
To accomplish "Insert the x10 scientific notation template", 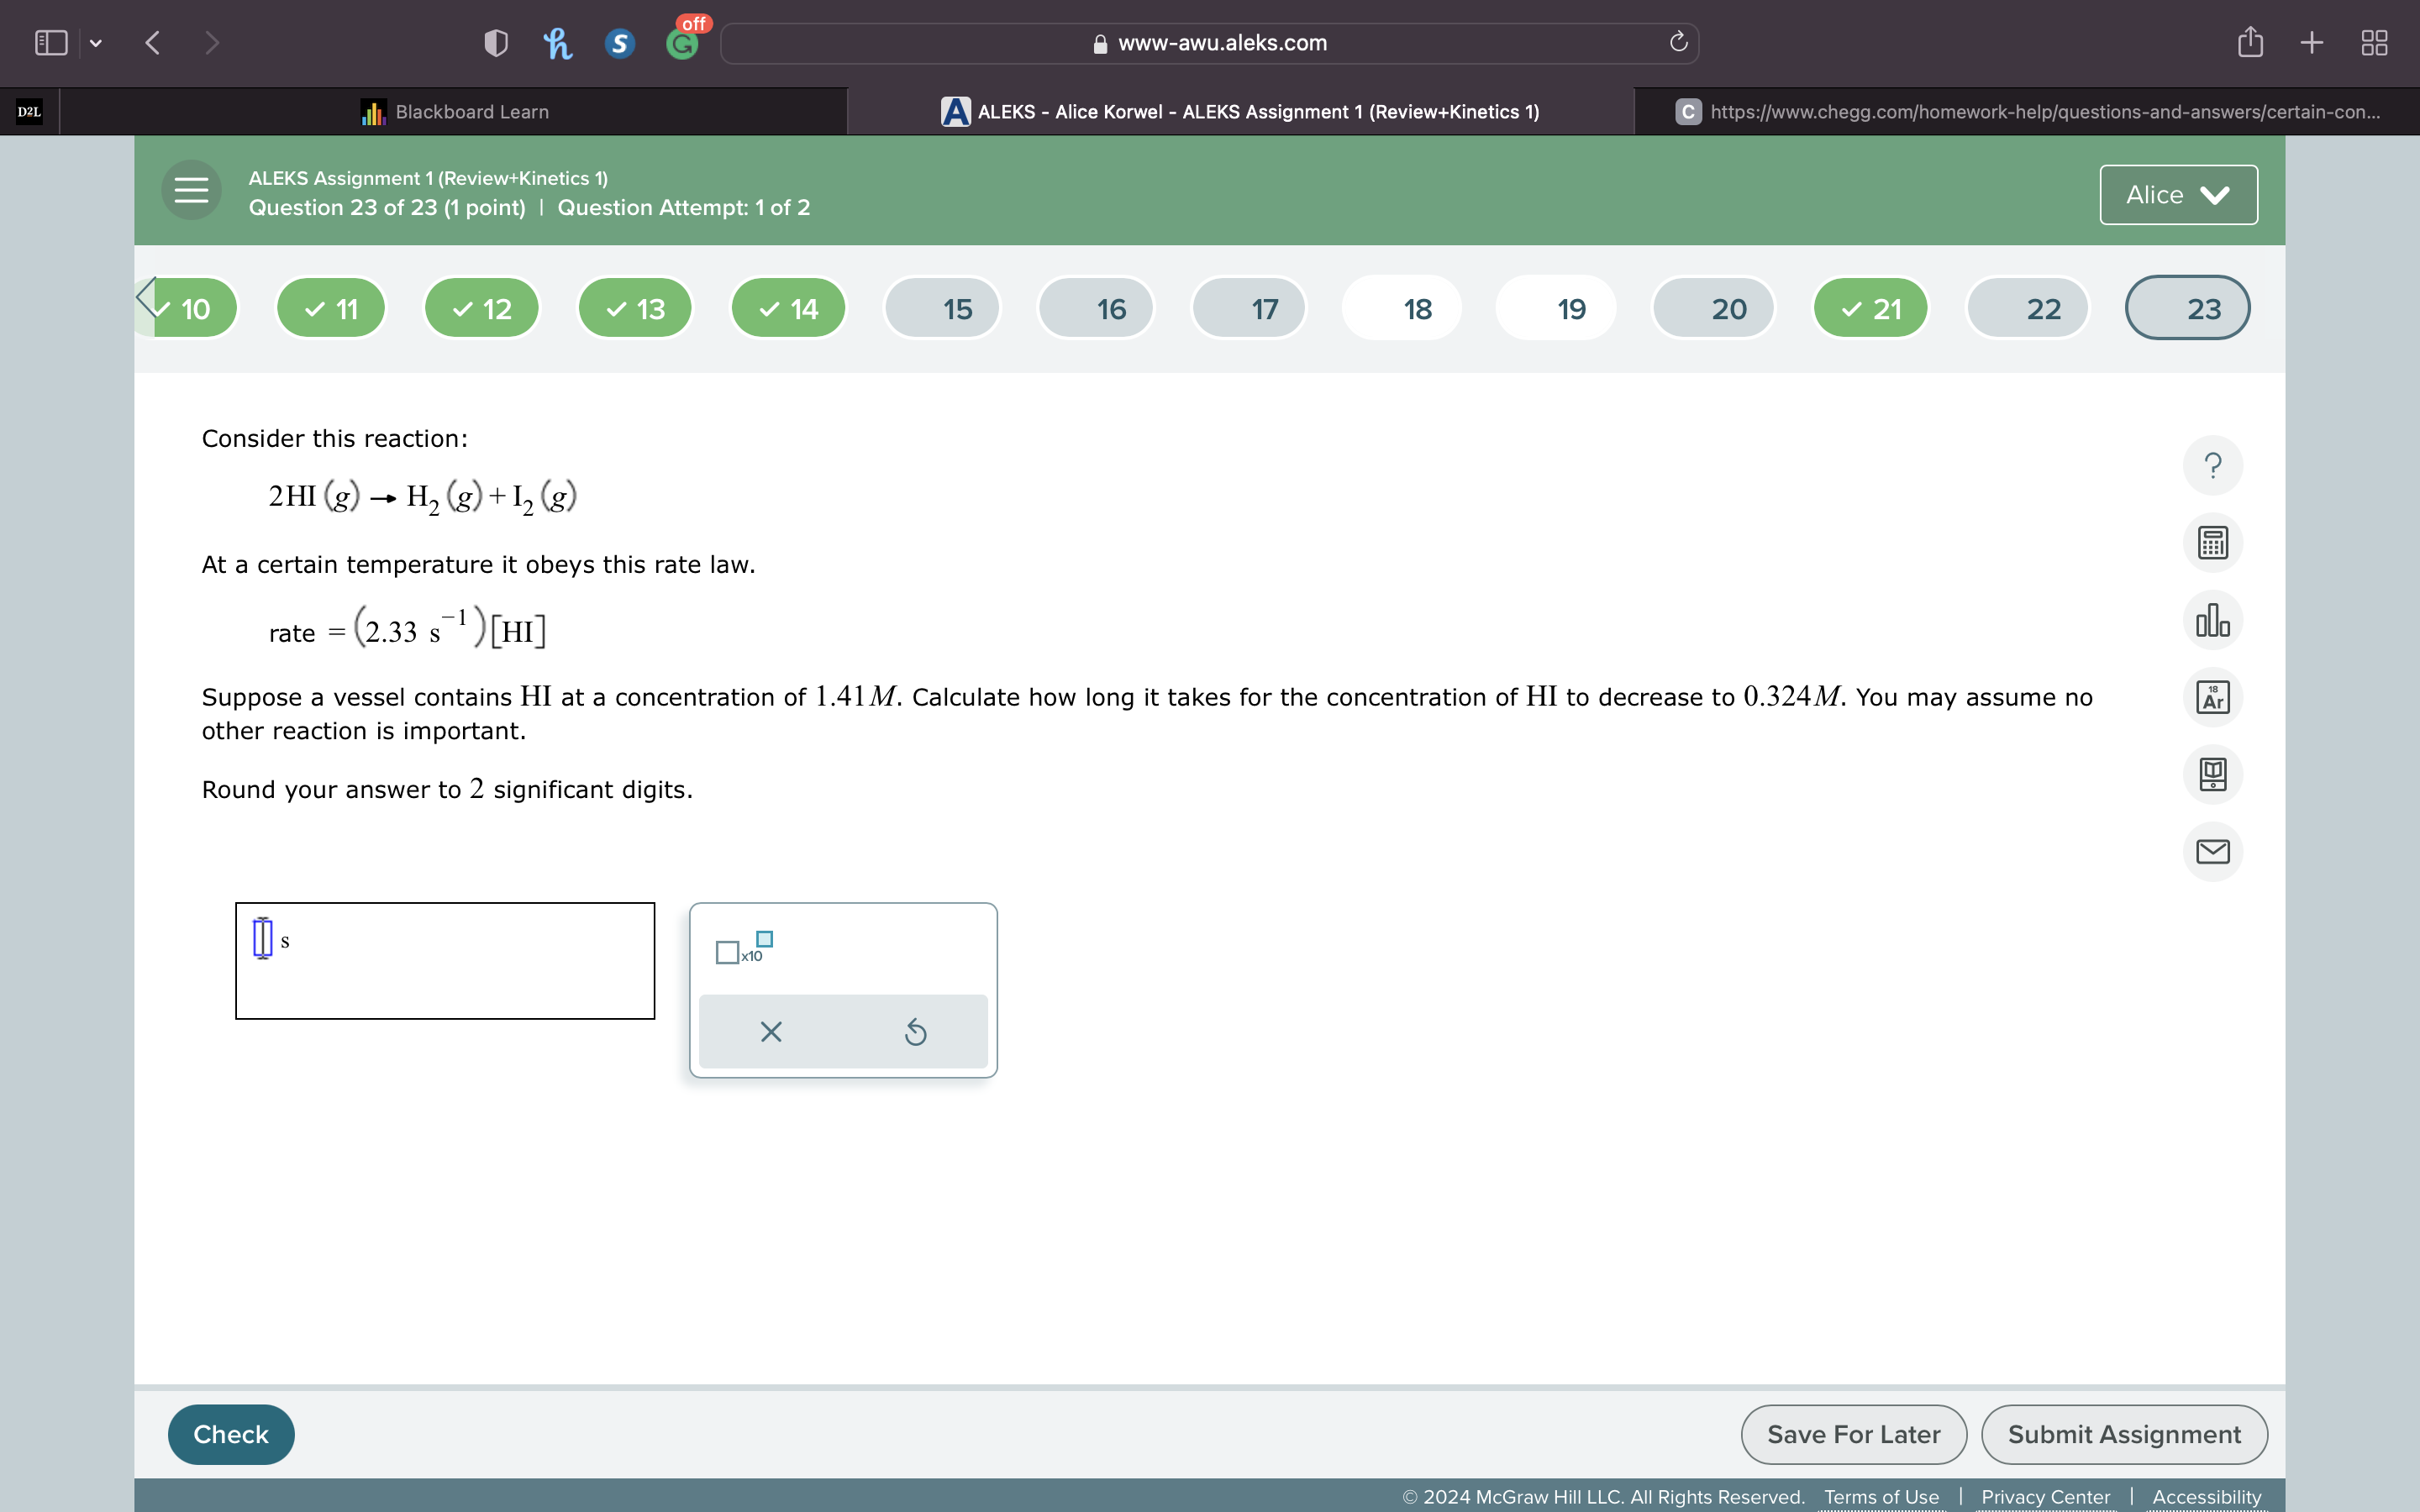I will (x=741, y=949).
